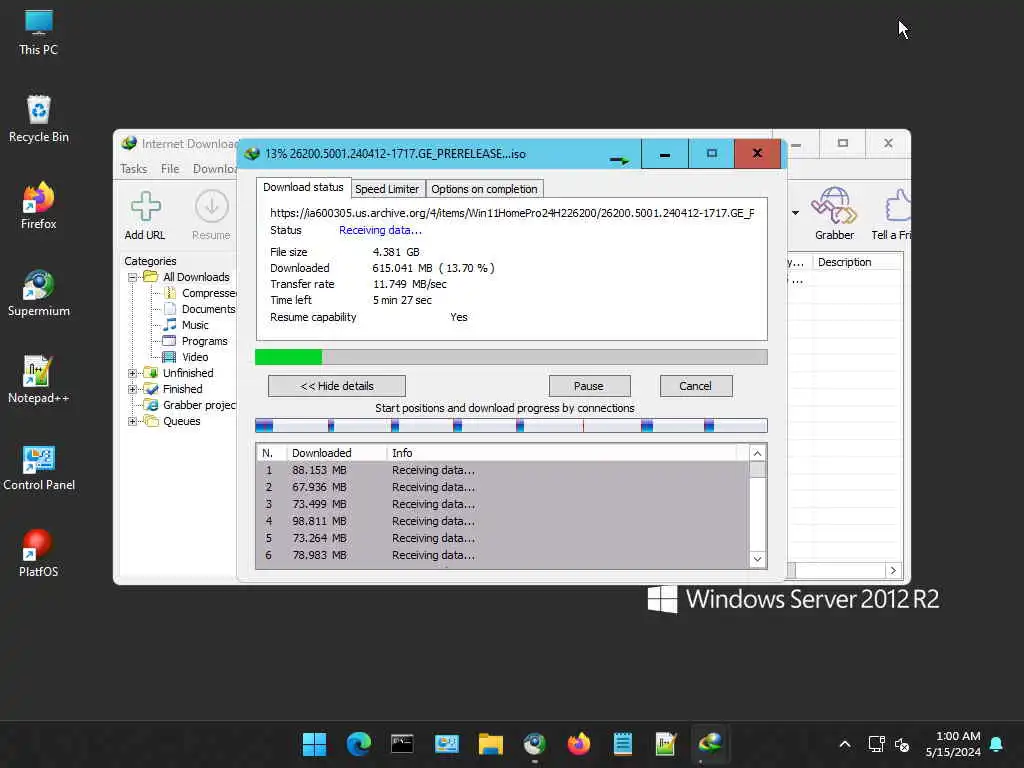Open Supermium from the taskbar
The width and height of the screenshot is (1024, 768).
point(535,744)
